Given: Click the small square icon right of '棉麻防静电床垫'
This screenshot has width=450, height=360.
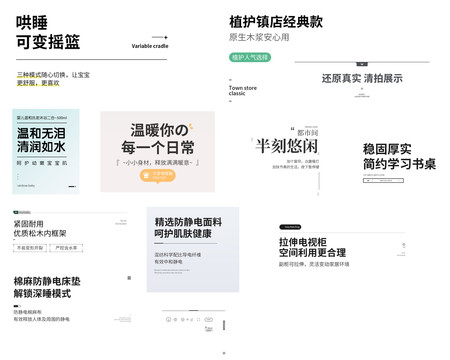Looking at the screenshot, I should point(129,278).
